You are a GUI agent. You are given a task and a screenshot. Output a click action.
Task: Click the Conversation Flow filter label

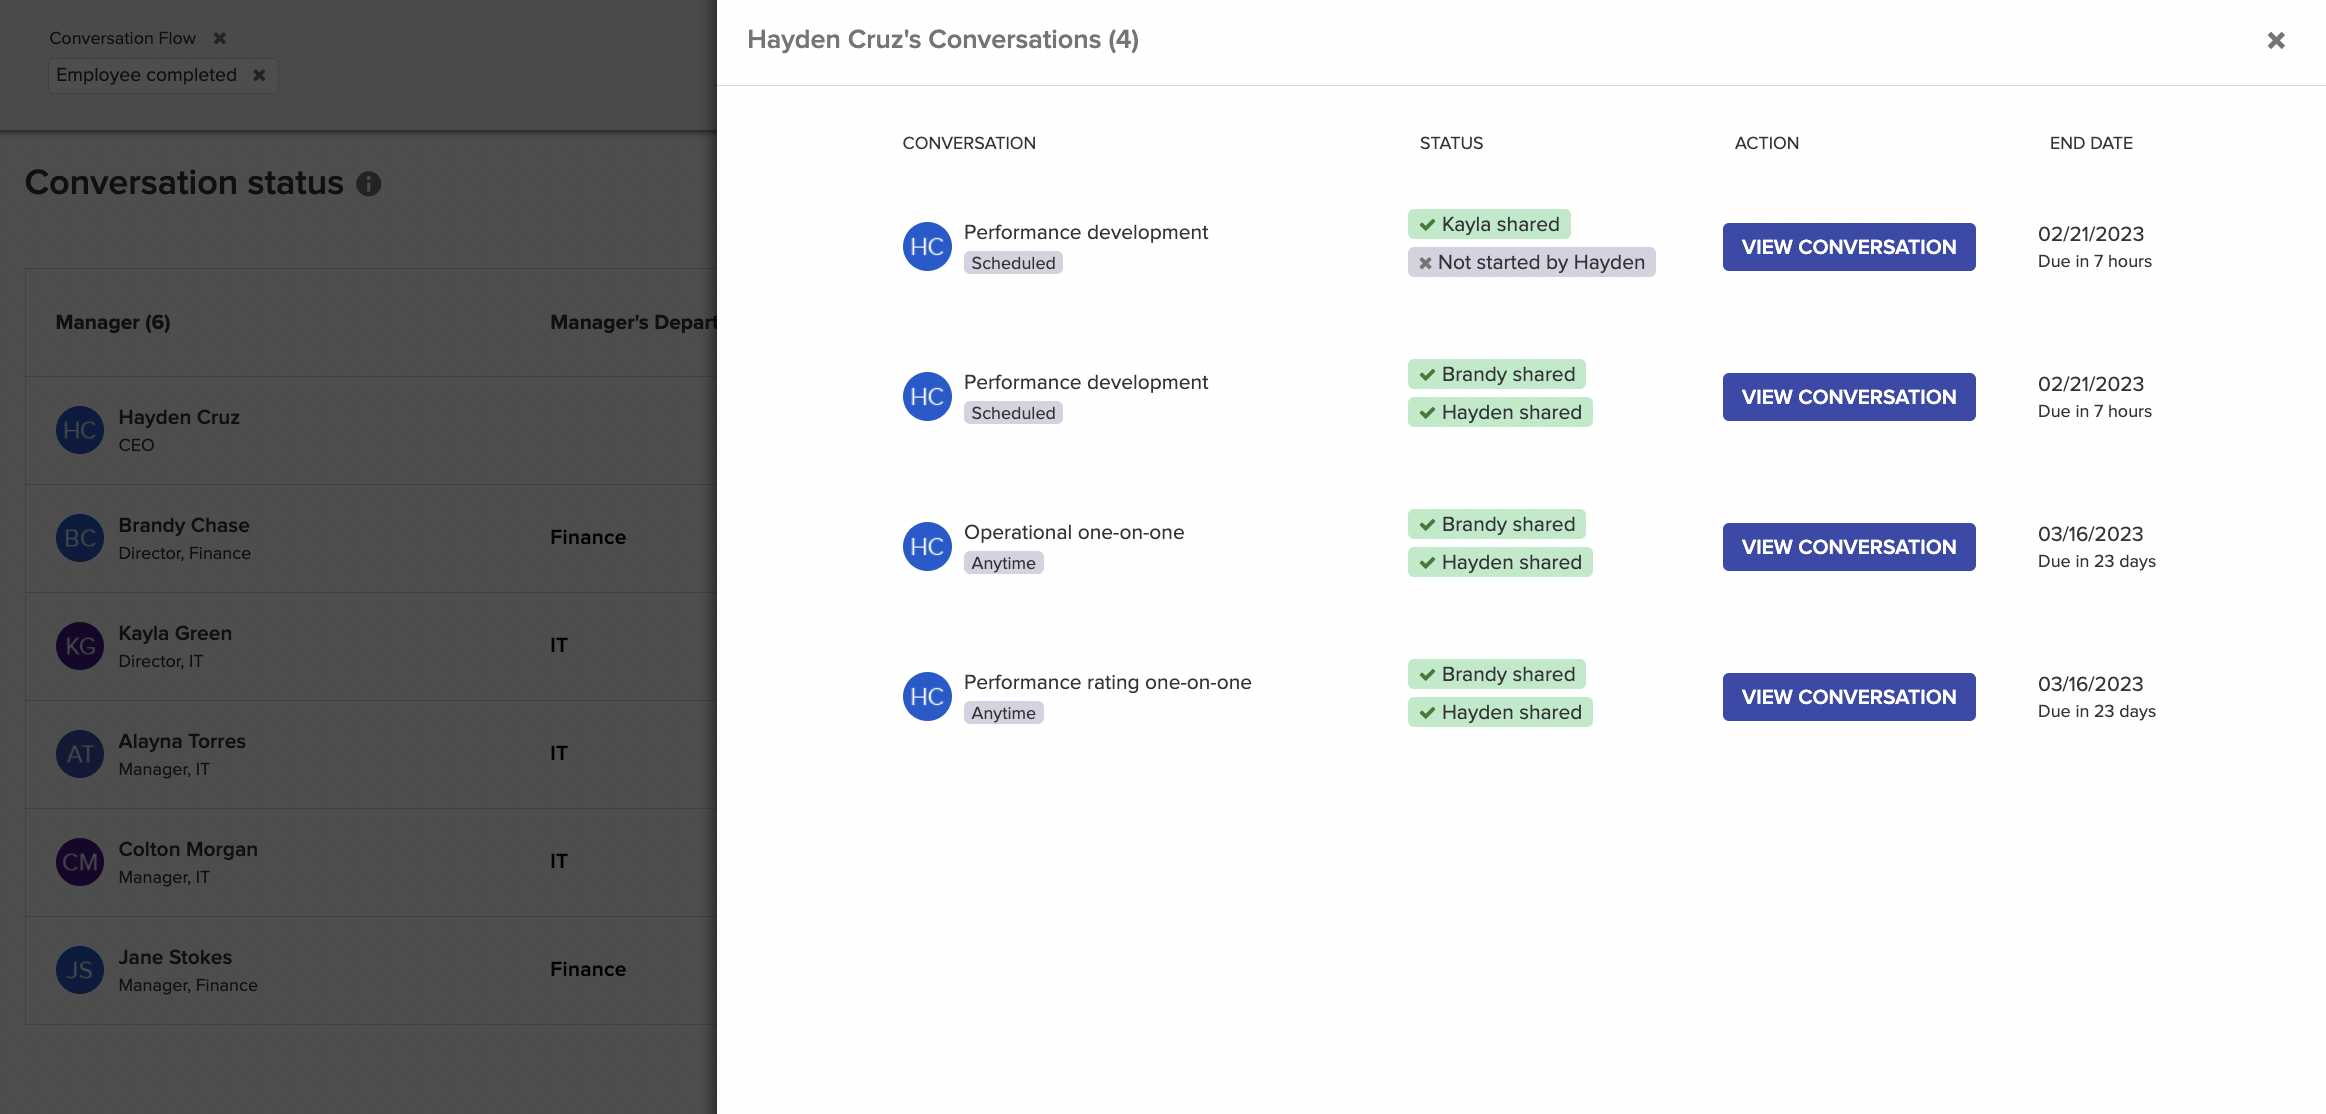[x=122, y=38]
